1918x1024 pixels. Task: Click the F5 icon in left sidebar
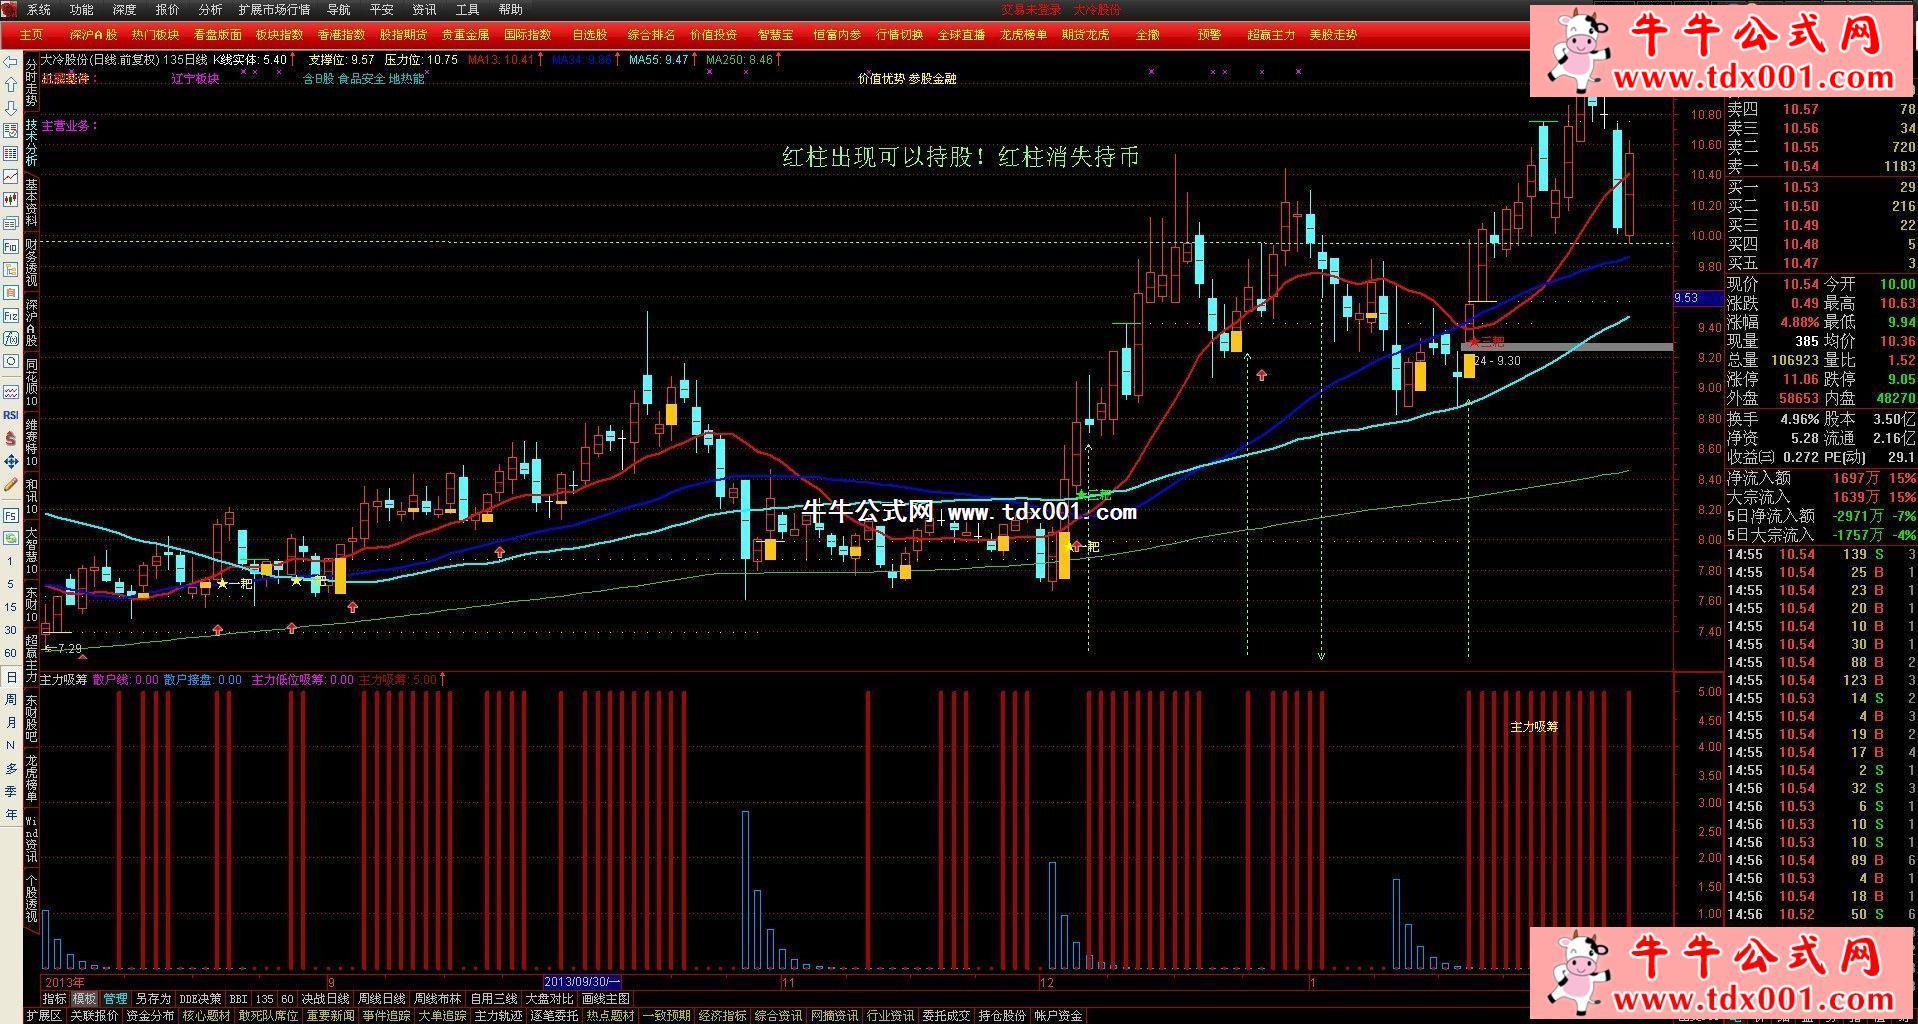(x=11, y=515)
